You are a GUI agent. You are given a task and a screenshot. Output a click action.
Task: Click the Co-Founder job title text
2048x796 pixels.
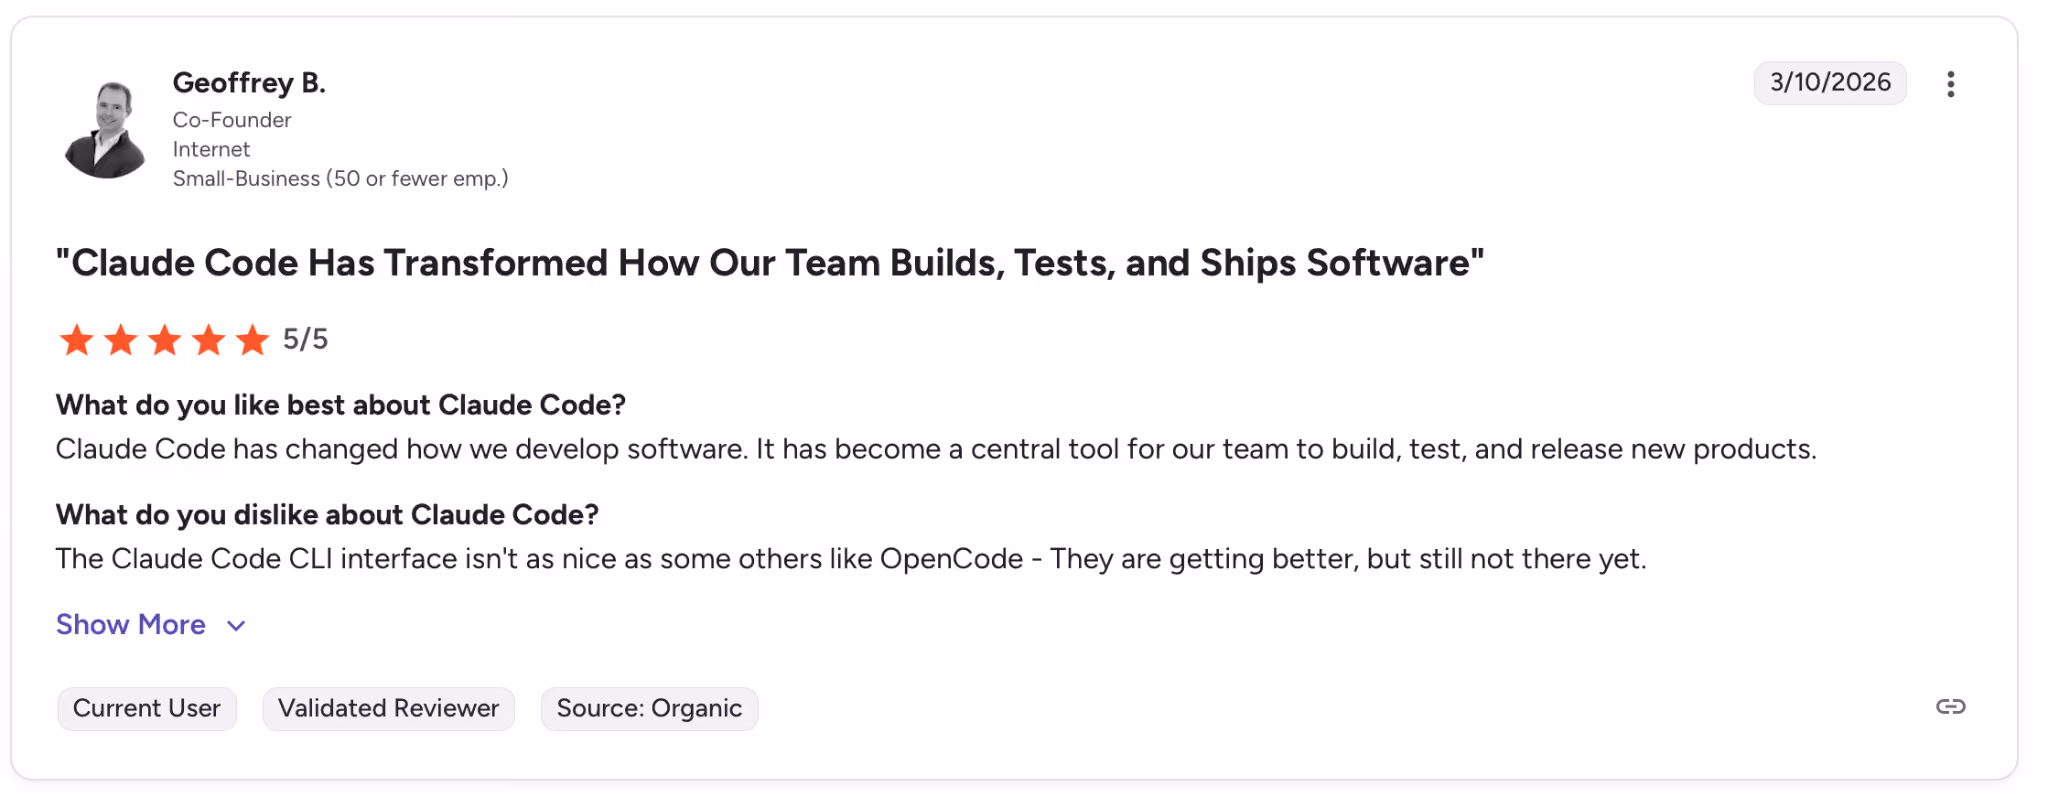click(232, 120)
